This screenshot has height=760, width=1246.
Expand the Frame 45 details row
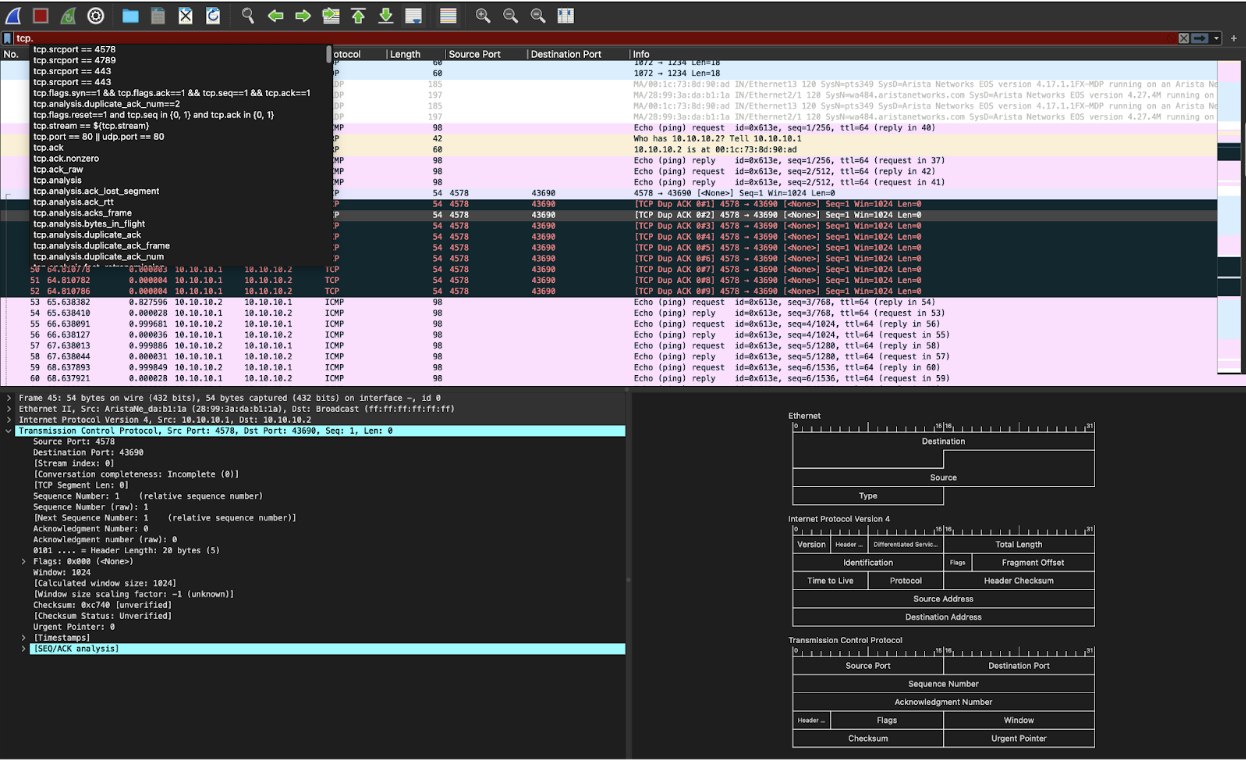coord(8,396)
